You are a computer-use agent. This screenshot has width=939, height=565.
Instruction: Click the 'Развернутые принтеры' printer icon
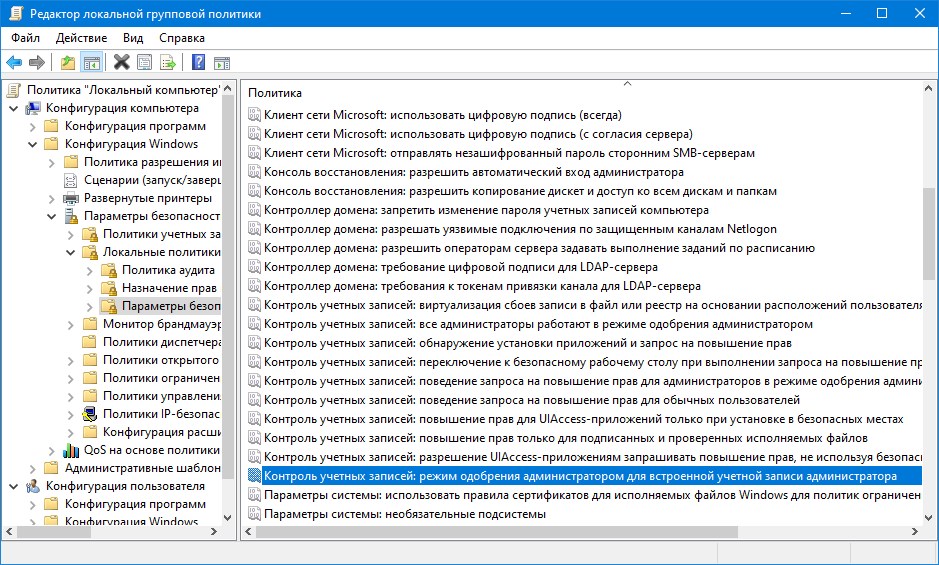coord(71,198)
